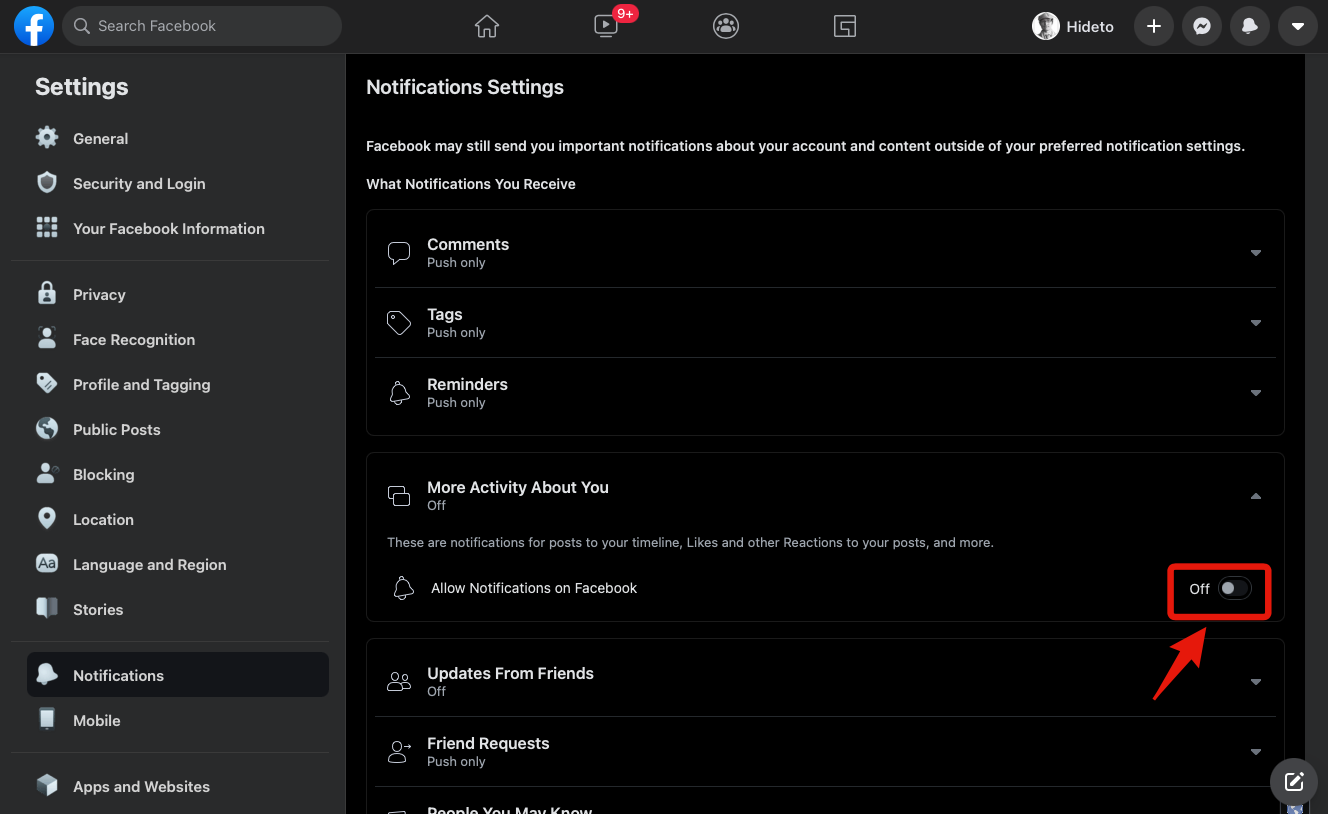Open Apps and Websites settings

click(141, 787)
